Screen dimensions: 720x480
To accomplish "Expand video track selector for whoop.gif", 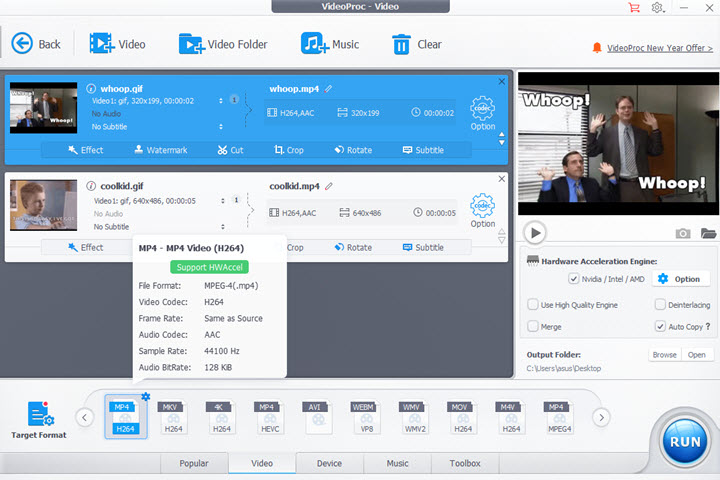I will (221, 101).
